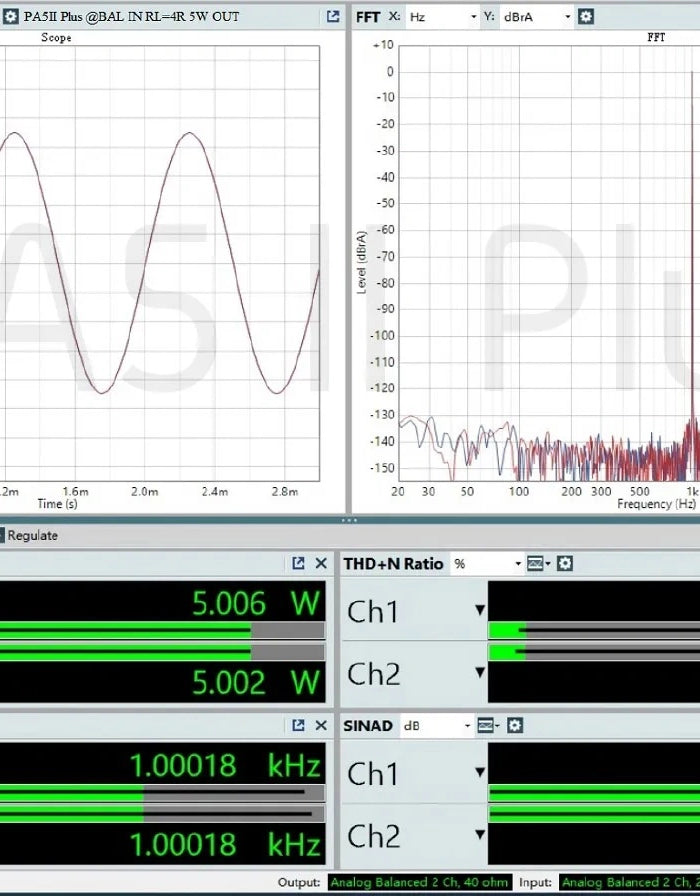Click the splitter handle between graphs and meters
The image size is (700, 896).
coord(349,520)
